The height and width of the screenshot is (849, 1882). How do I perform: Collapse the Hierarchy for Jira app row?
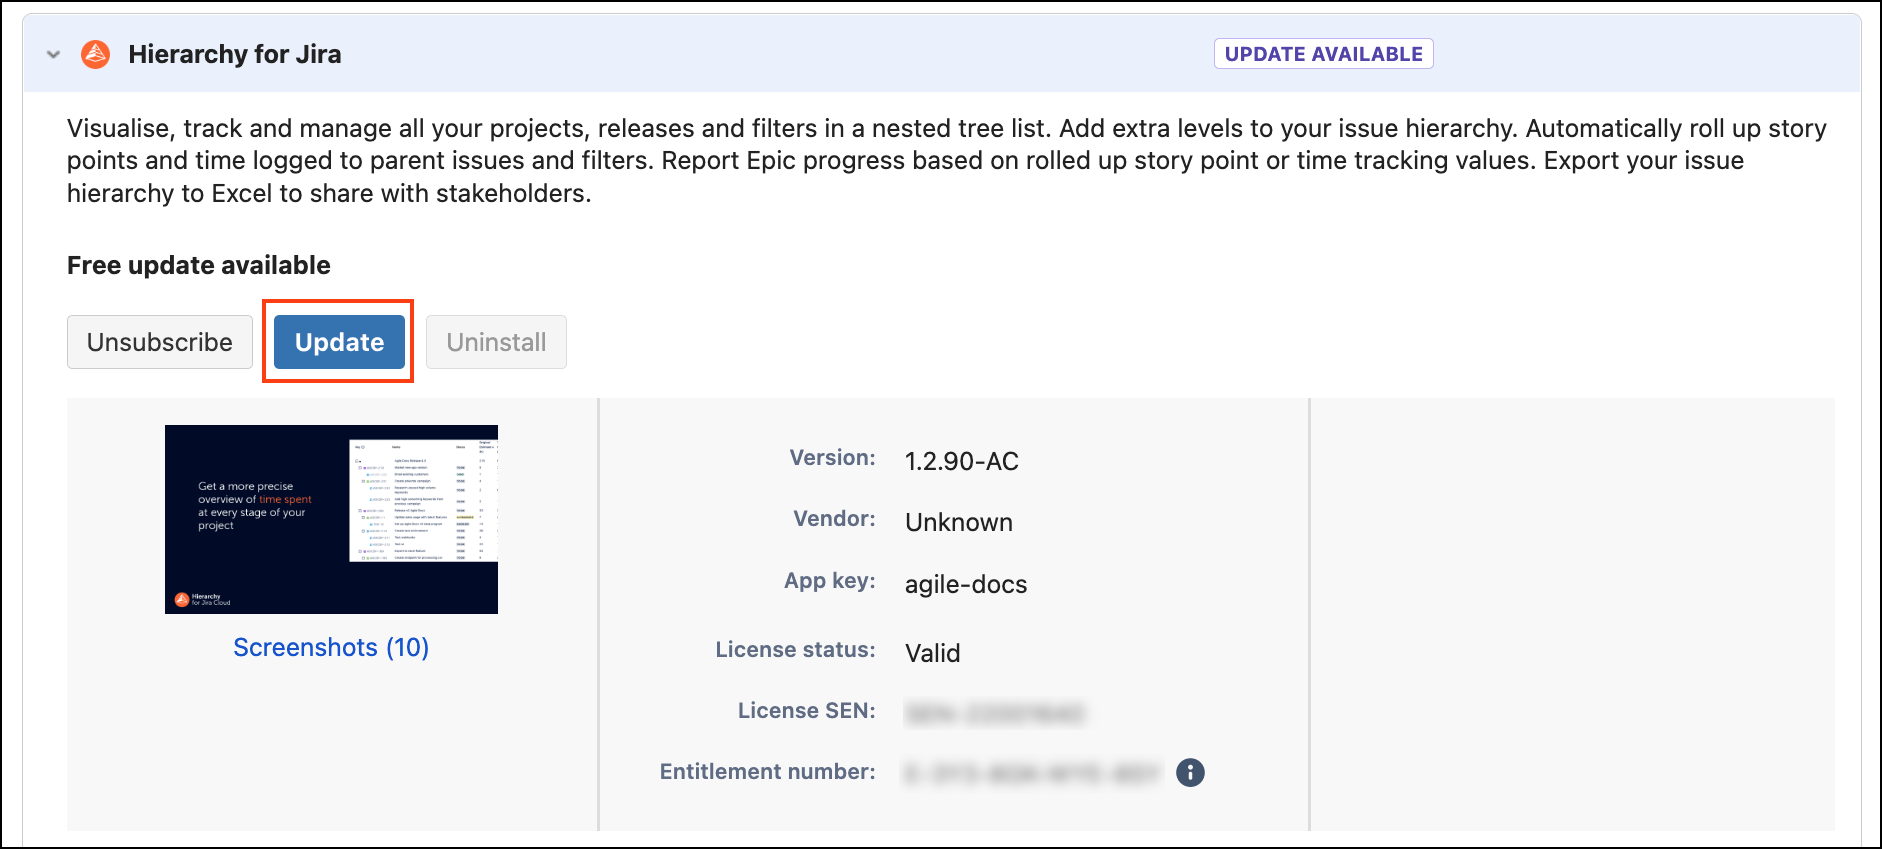(x=54, y=54)
